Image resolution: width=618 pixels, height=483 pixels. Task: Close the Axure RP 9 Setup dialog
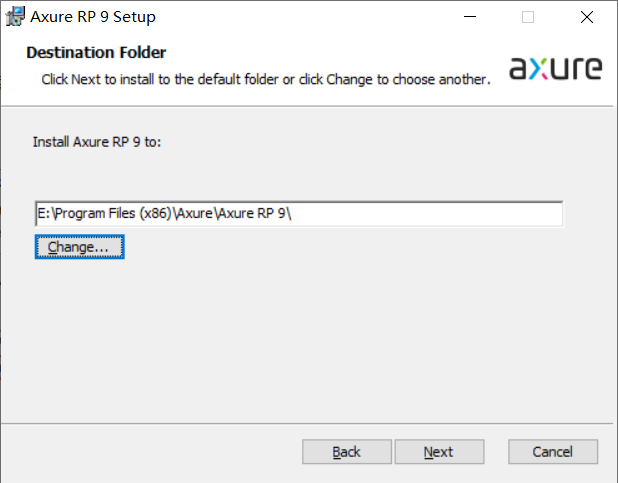586,17
